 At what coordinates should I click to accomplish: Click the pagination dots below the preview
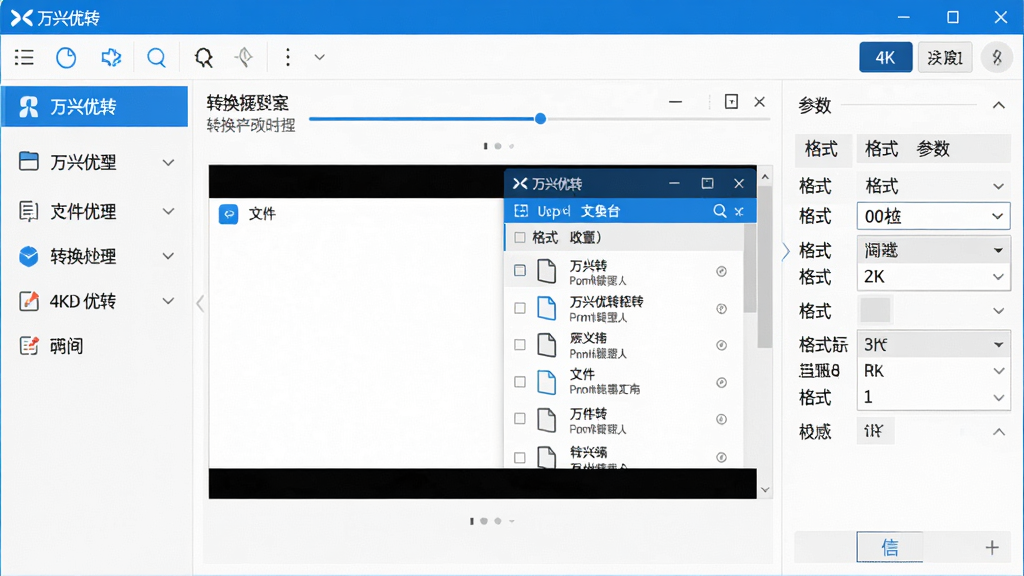coord(492,521)
